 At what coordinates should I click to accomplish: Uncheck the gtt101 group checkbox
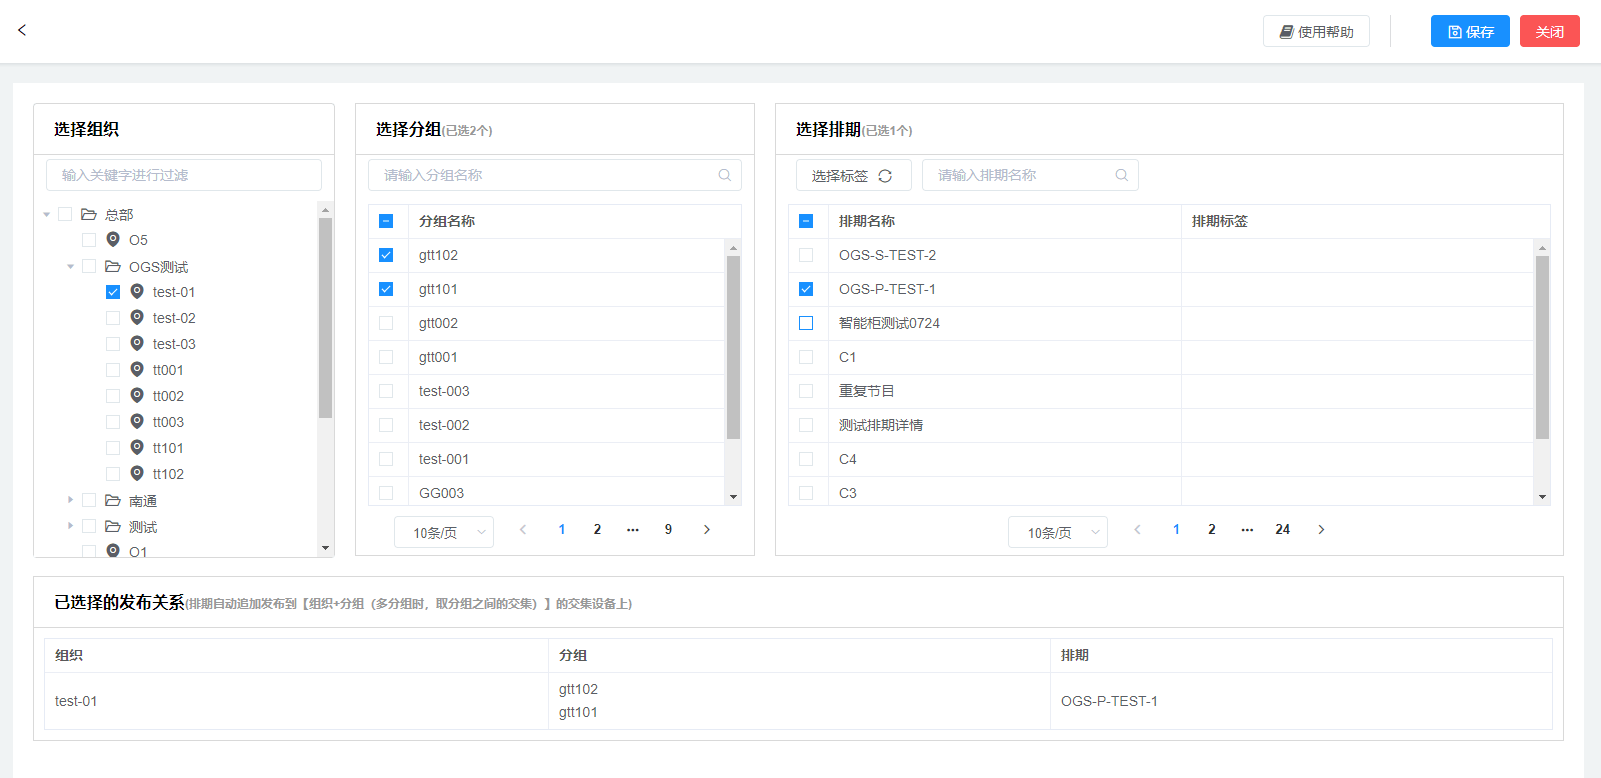tap(386, 289)
